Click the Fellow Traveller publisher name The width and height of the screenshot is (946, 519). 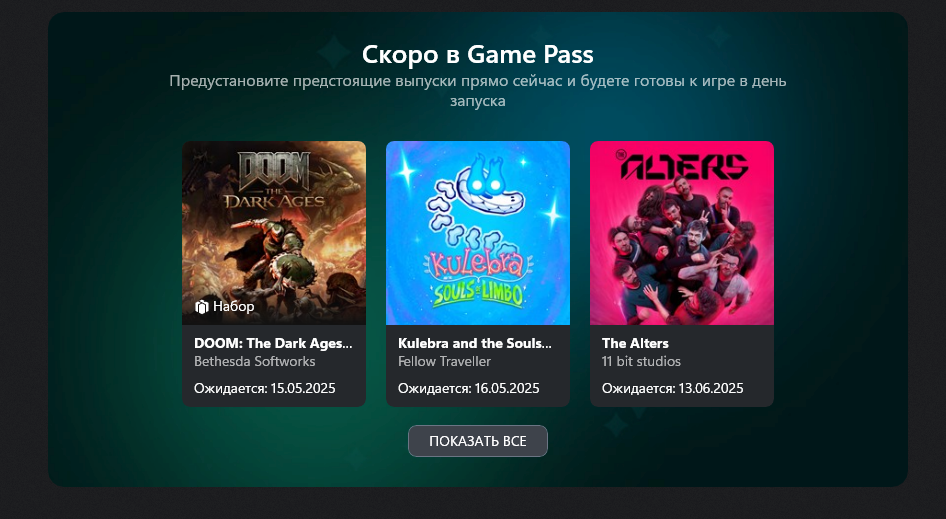[x=444, y=361]
